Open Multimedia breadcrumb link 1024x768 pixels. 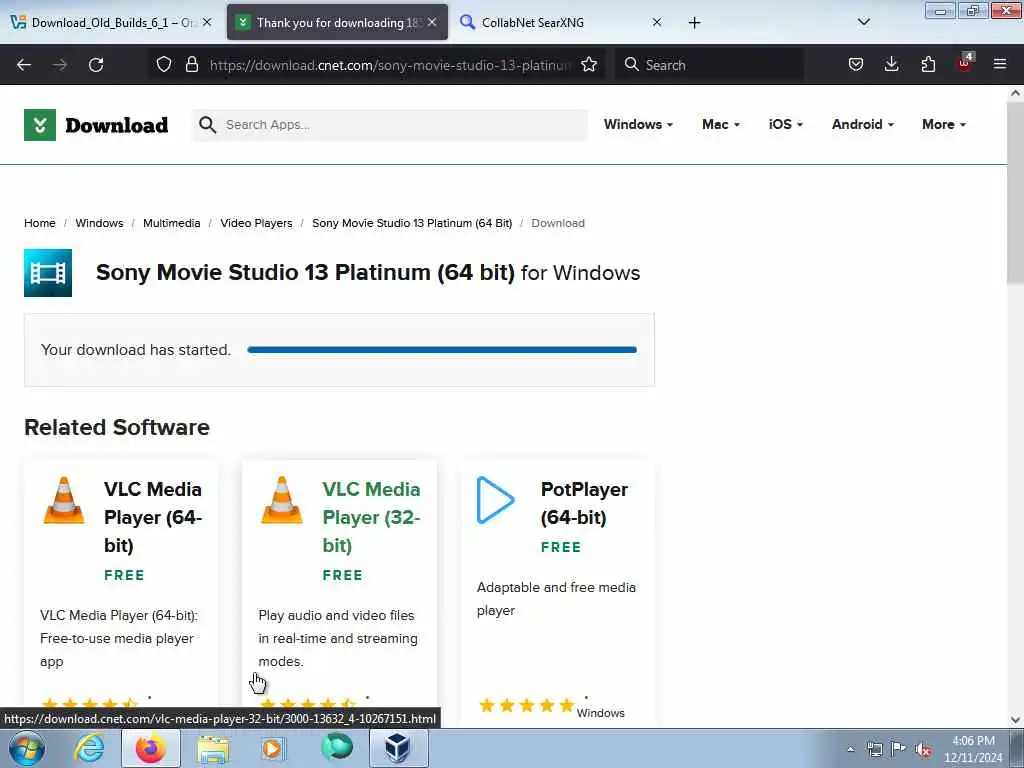tap(172, 223)
